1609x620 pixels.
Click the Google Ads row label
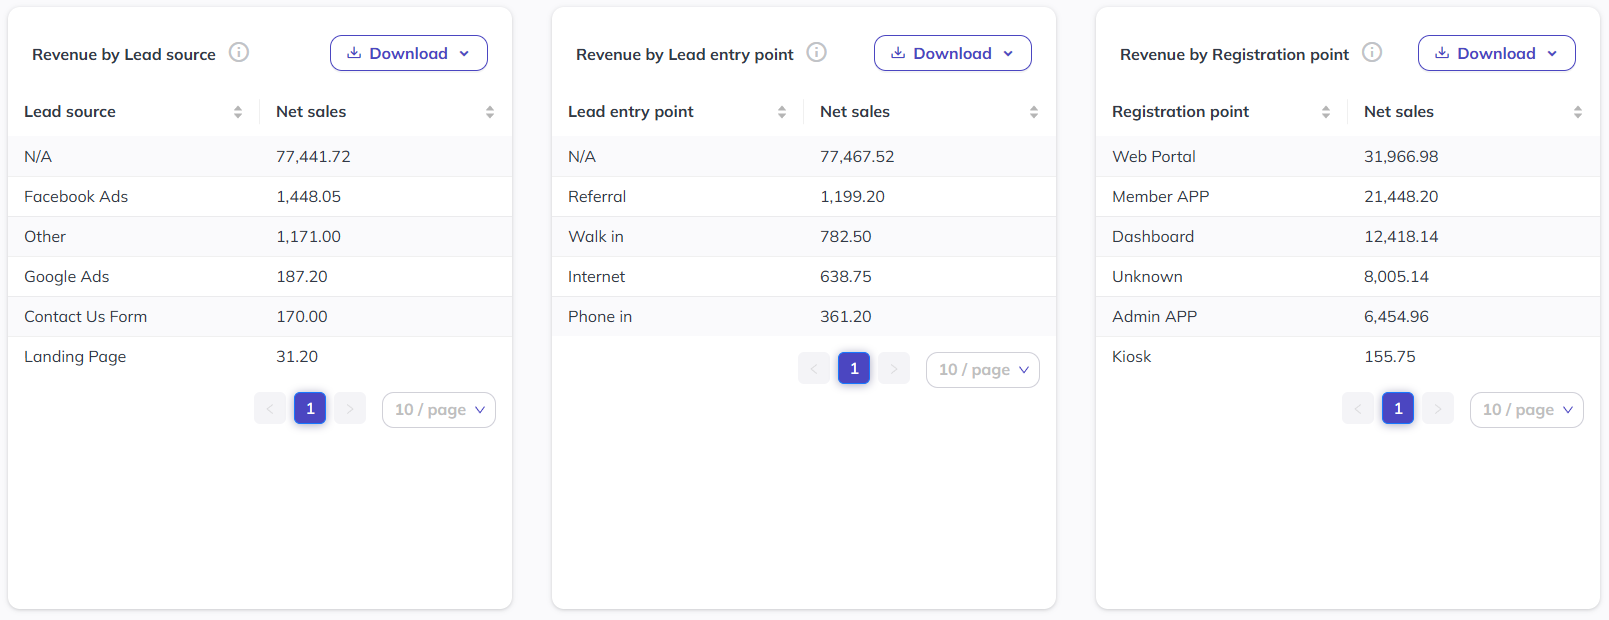point(67,277)
